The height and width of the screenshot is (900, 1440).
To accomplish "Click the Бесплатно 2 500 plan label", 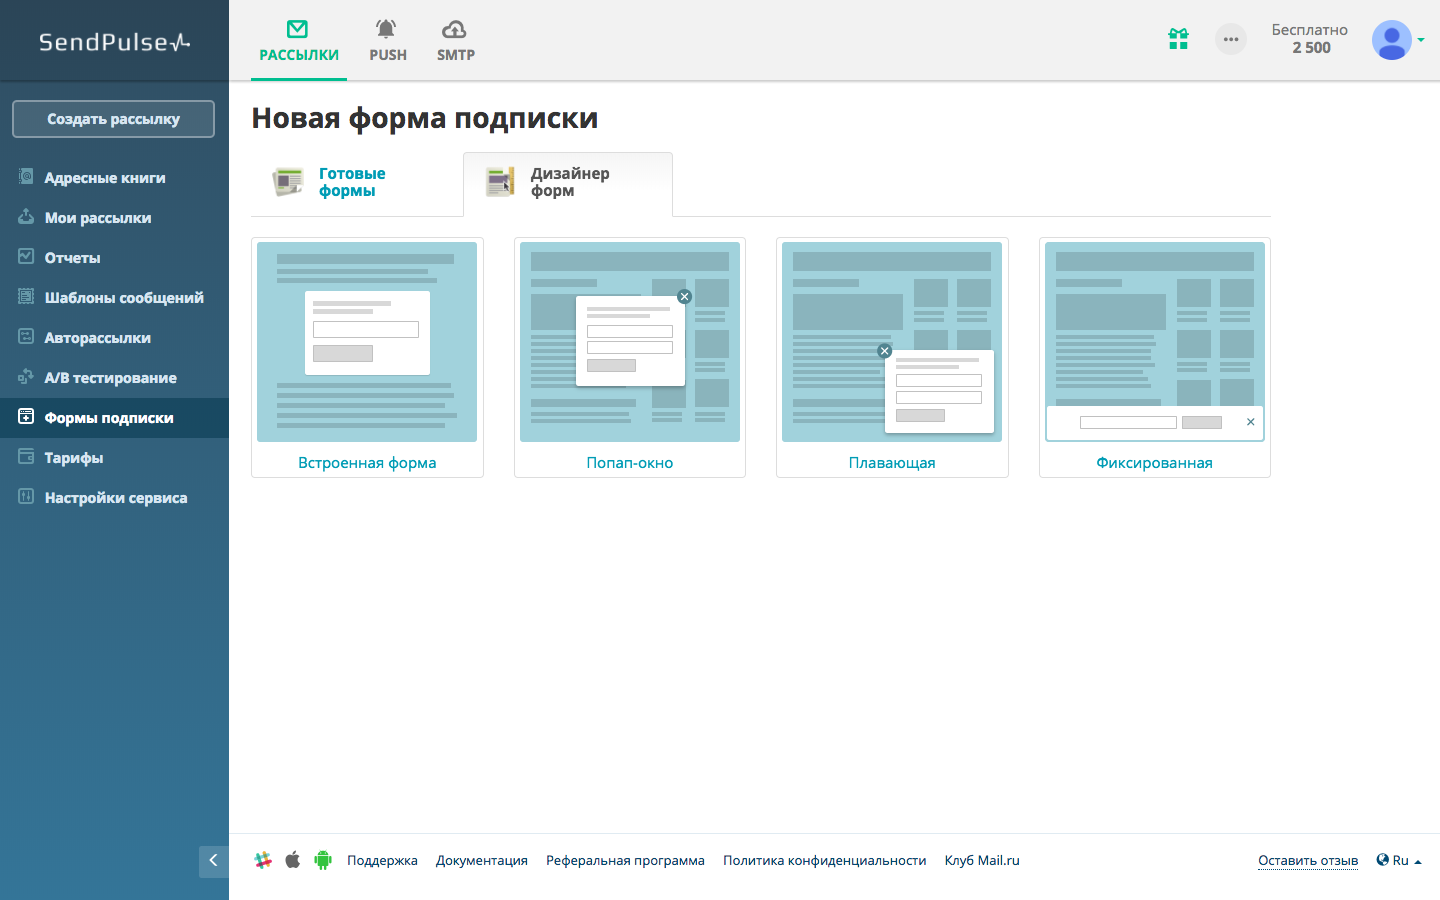I will pos(1310,39).
